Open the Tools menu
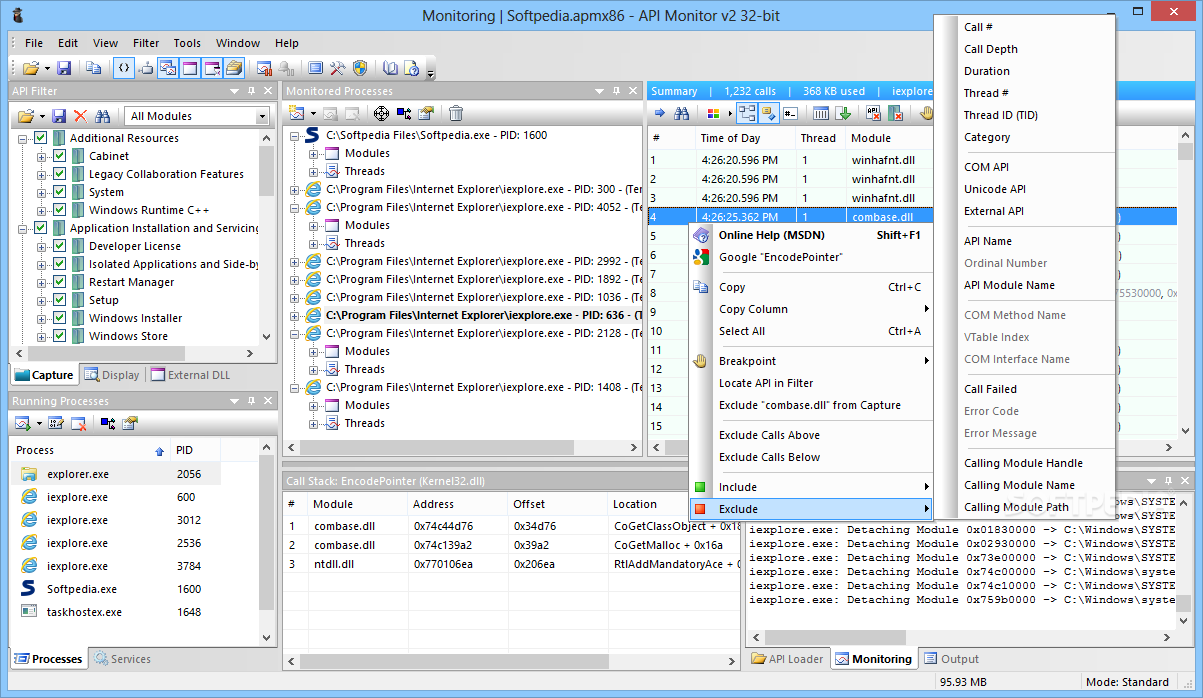Image resolution: width=1203 pixels, height=698 pixels. click(x=187, y=43)
